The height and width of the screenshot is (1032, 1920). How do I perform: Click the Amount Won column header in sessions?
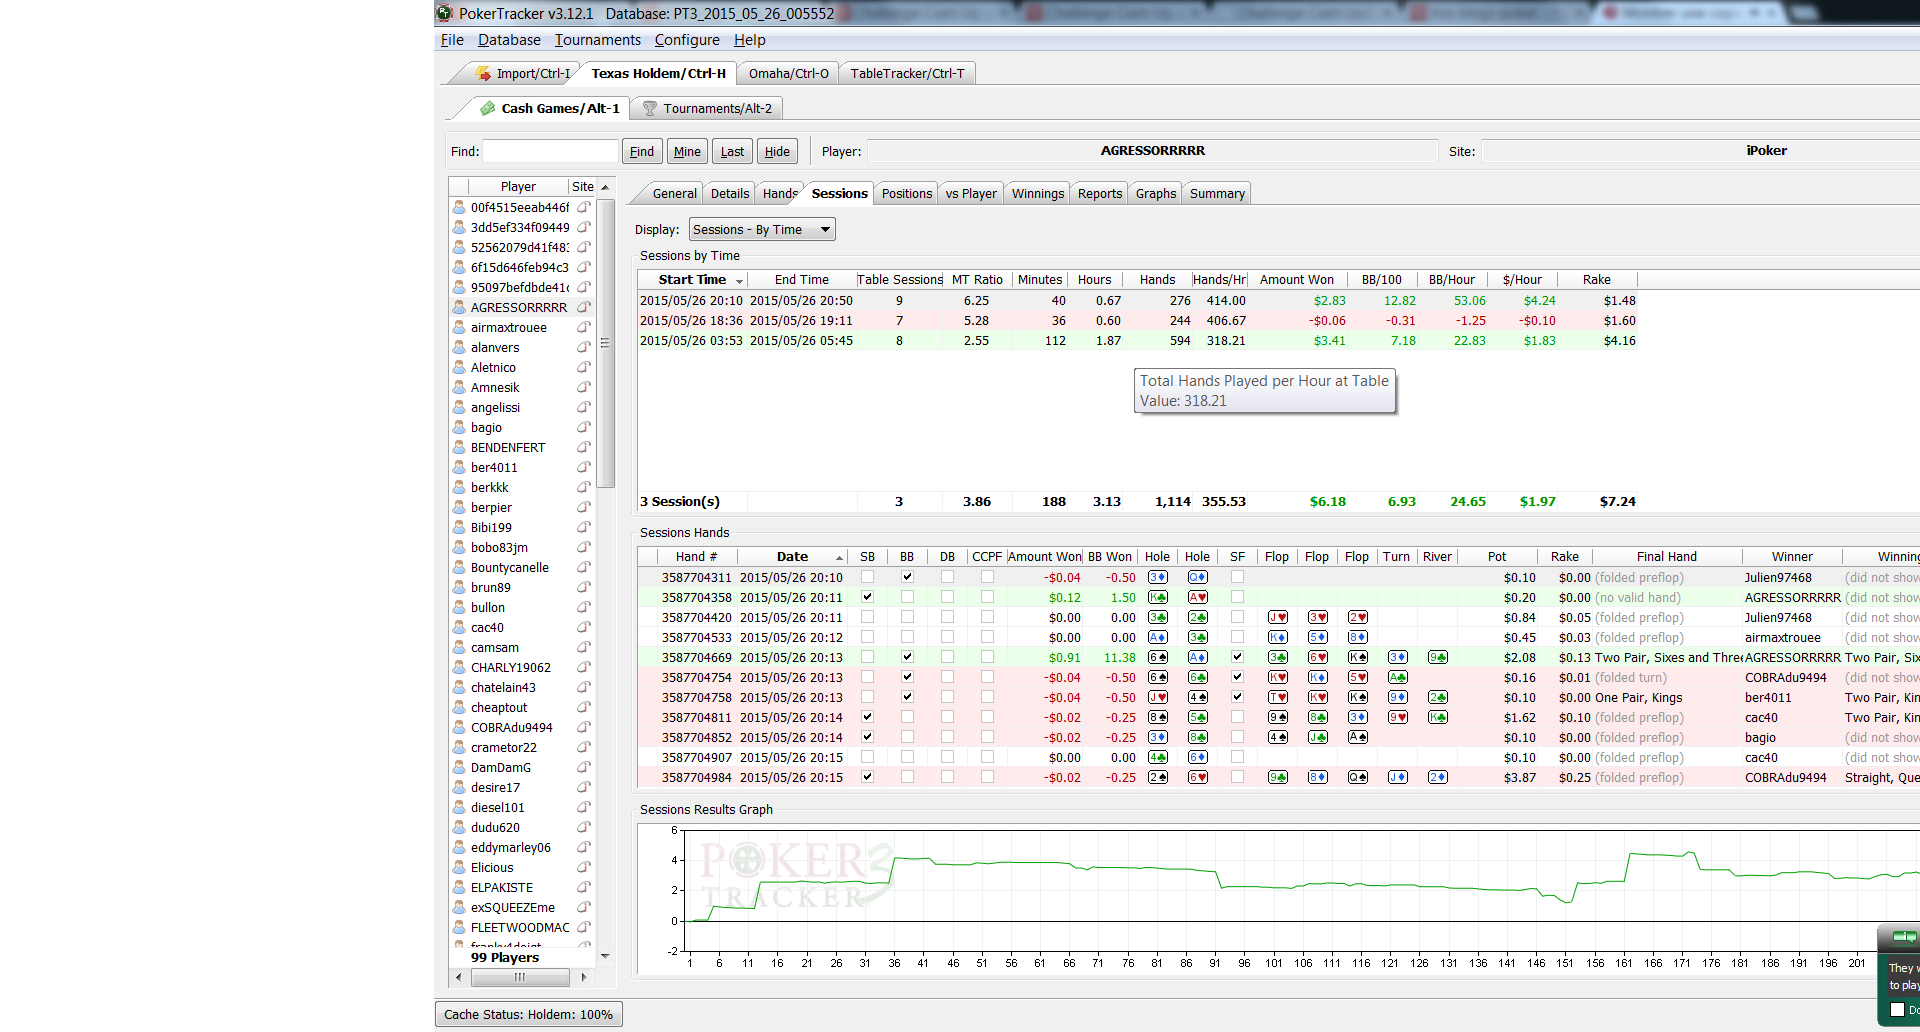click(1296, 279)
